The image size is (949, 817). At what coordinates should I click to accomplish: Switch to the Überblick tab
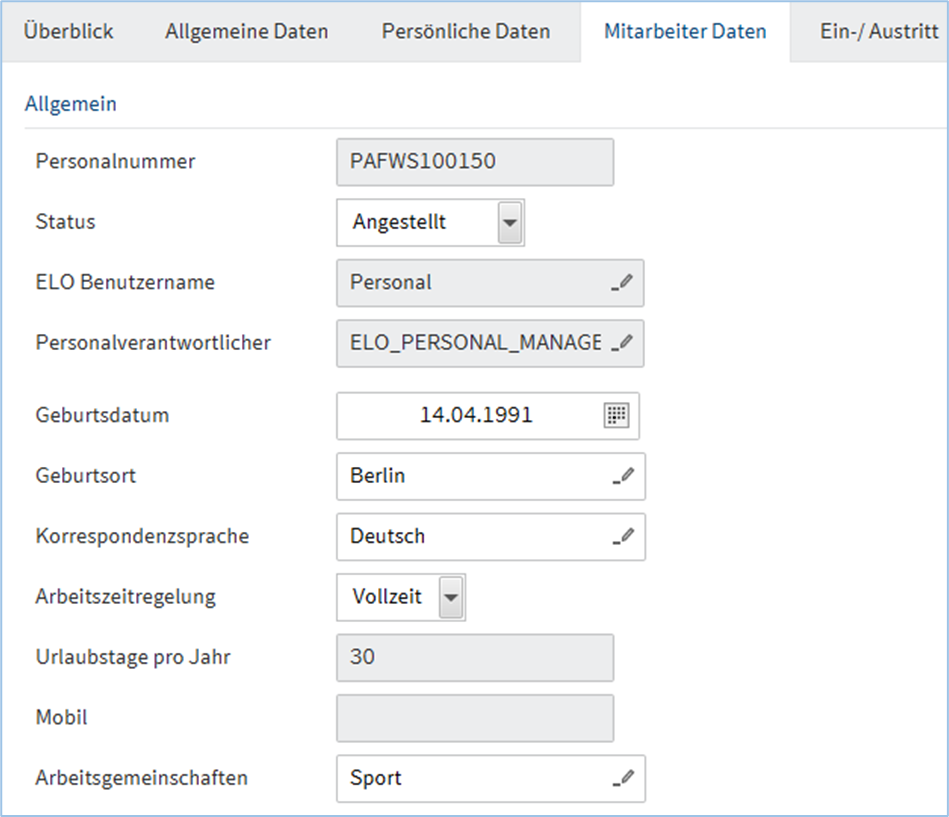tap(69, 31)
